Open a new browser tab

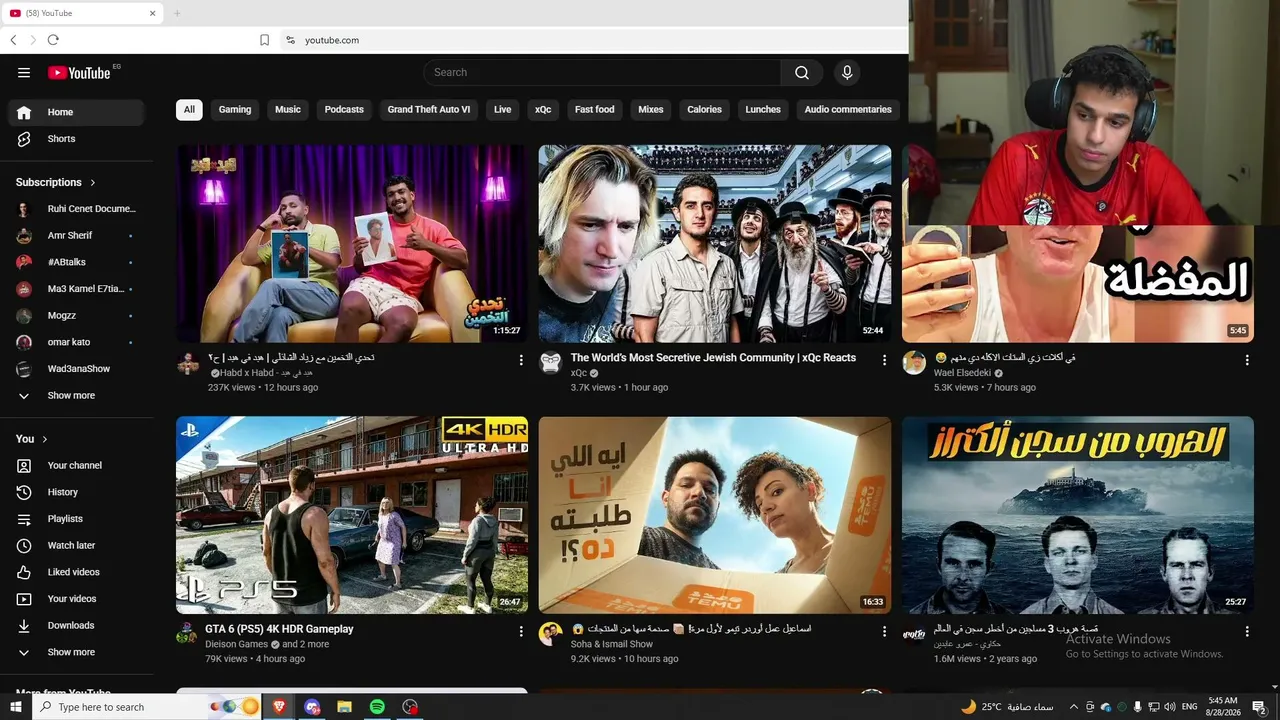tap(177, 13)
